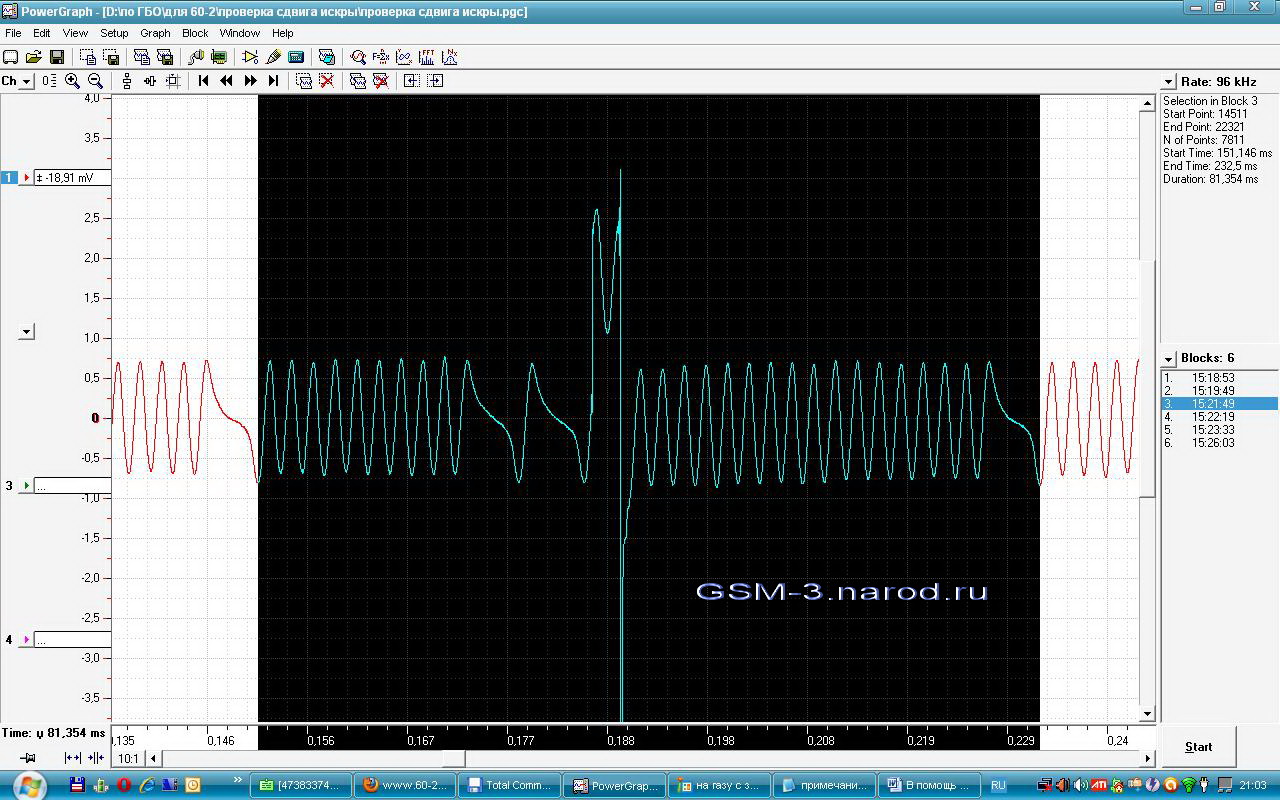The image size is (1280, 800).
Task: Click the Start button
Action: coord(1198,746)
